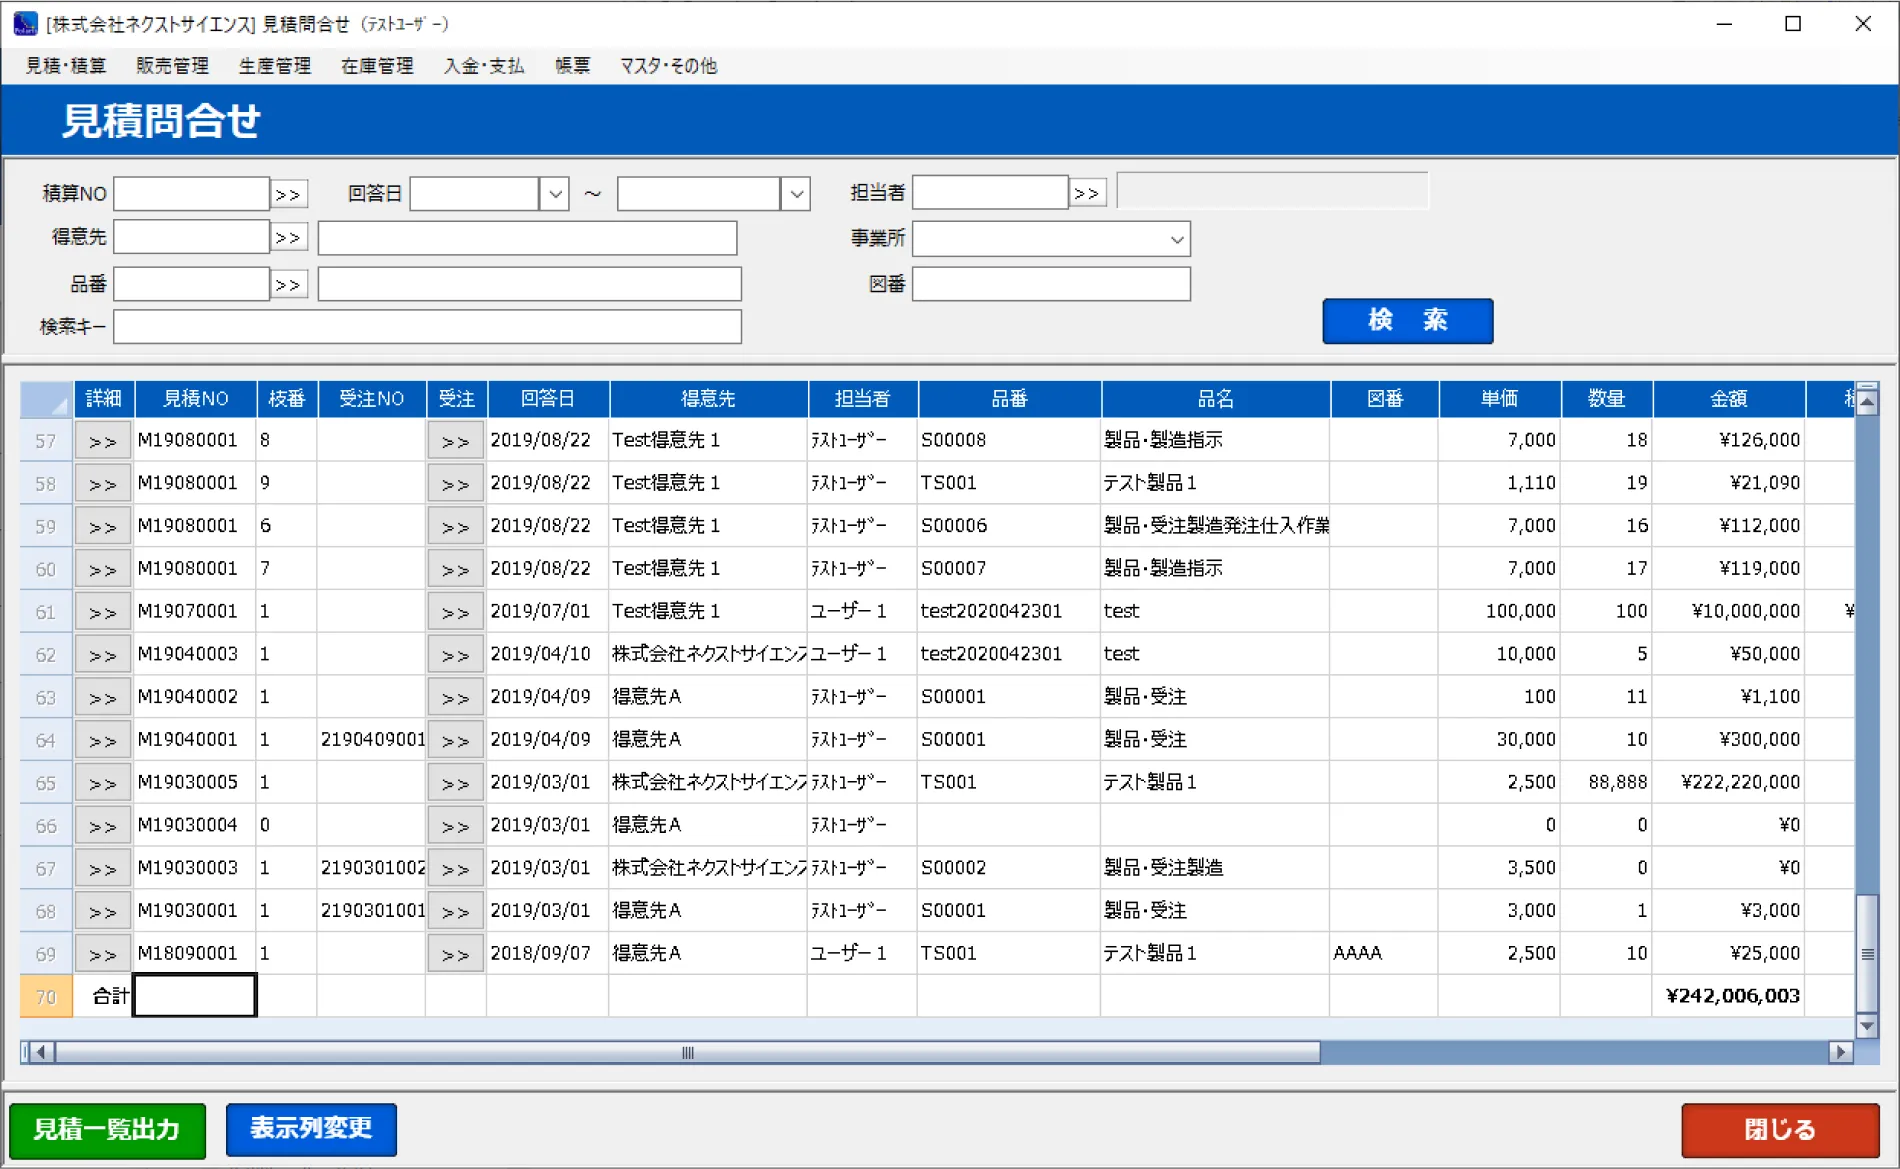
Task: Select grid row header 63
Action: [46, 698]
